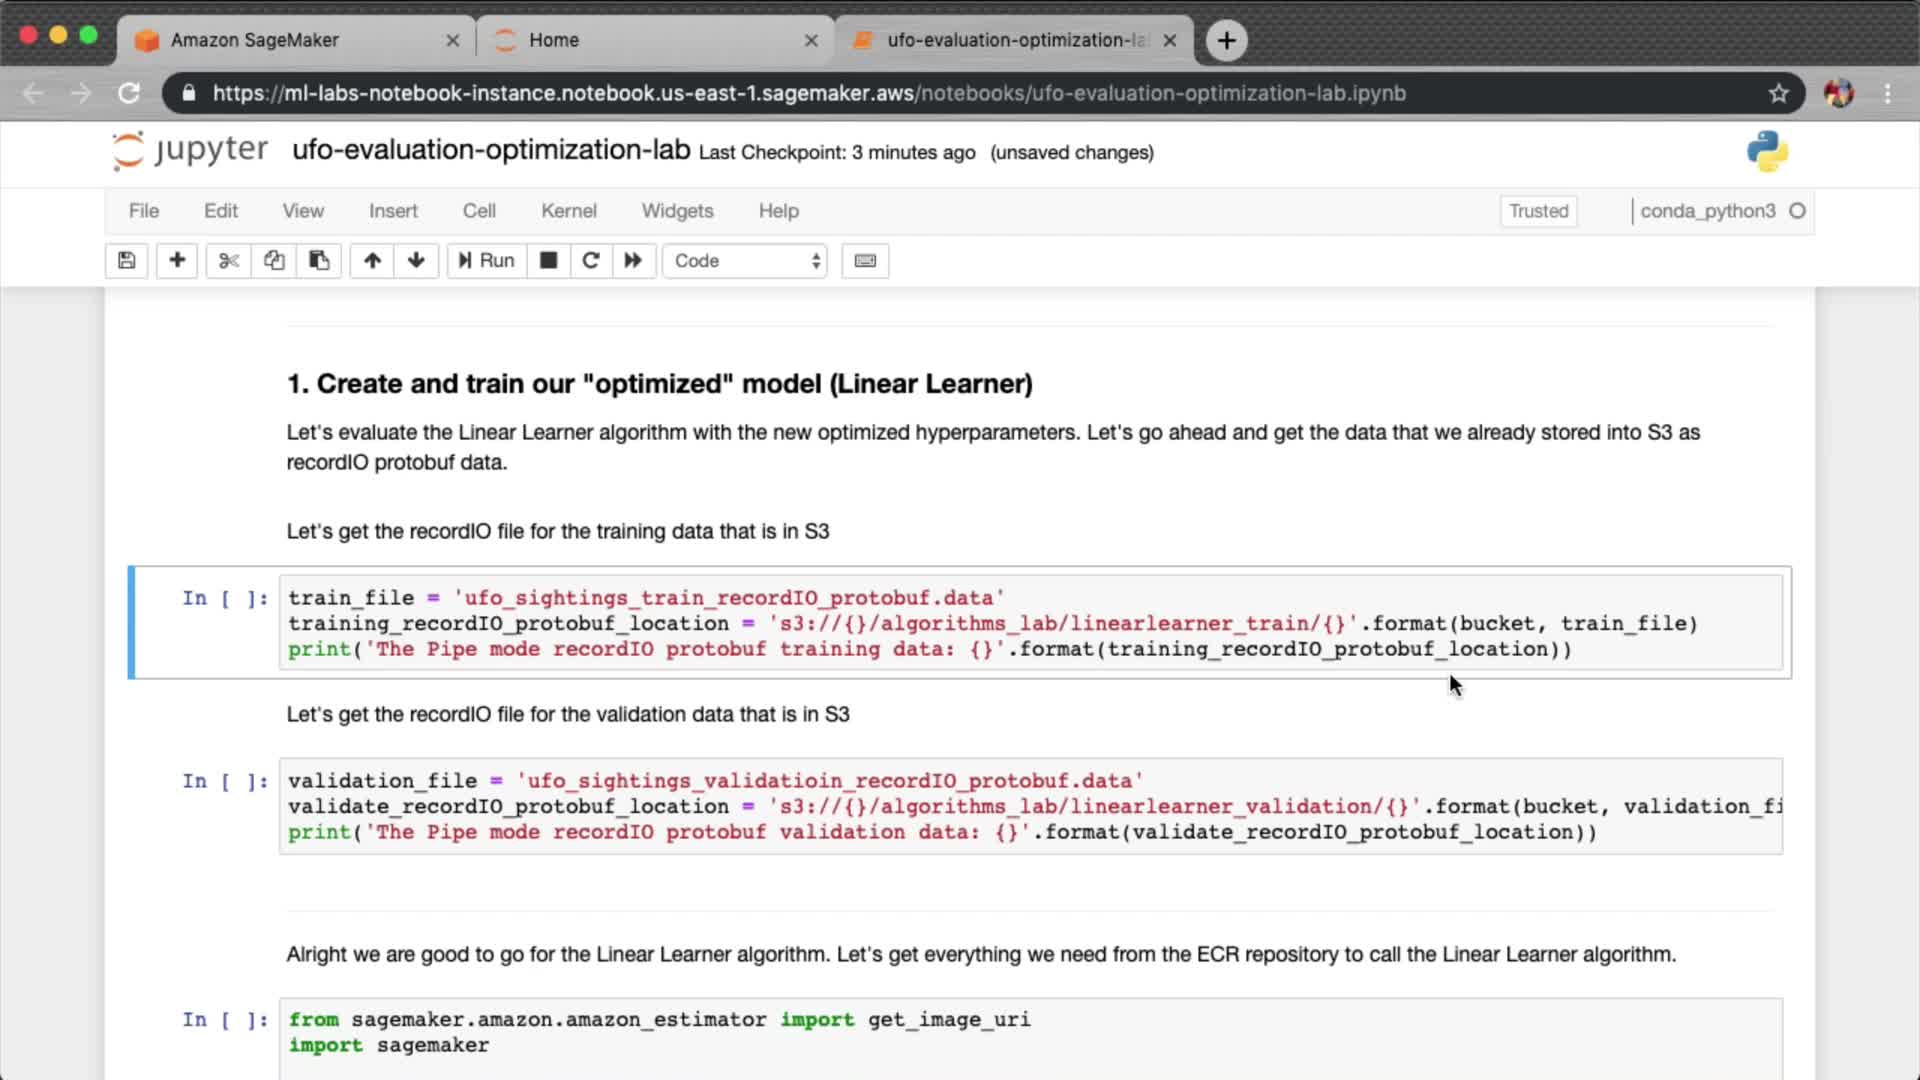Open the Widgets menu
The width and height of the screenshot is (1920, 1080).
click(677, 211)
